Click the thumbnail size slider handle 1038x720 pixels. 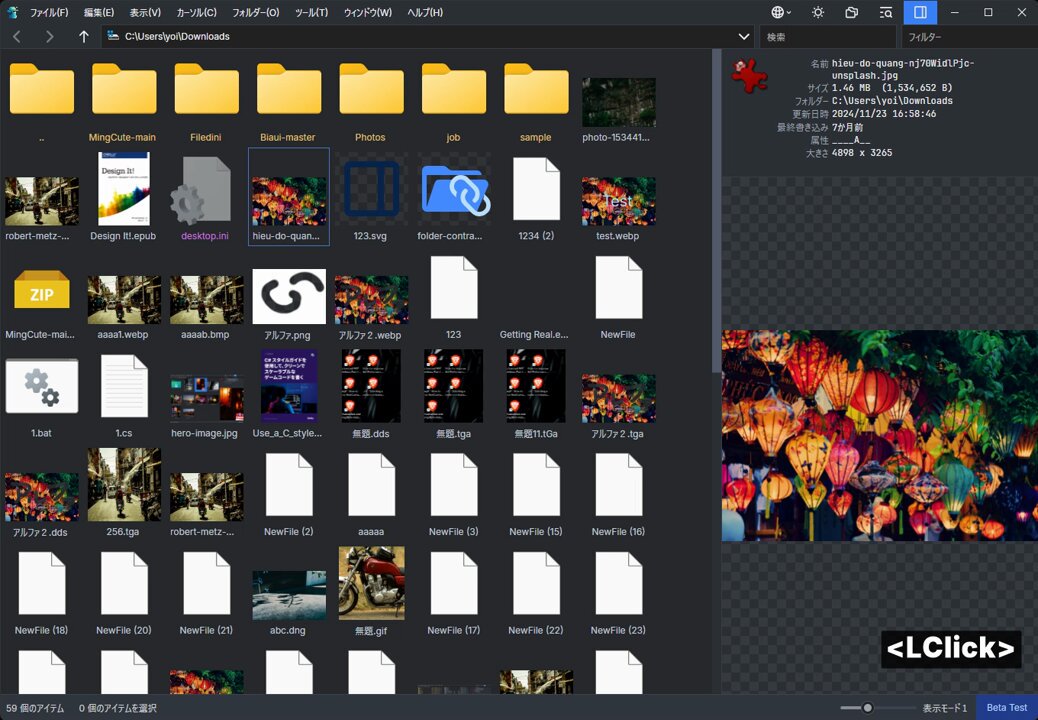[867, 707]
